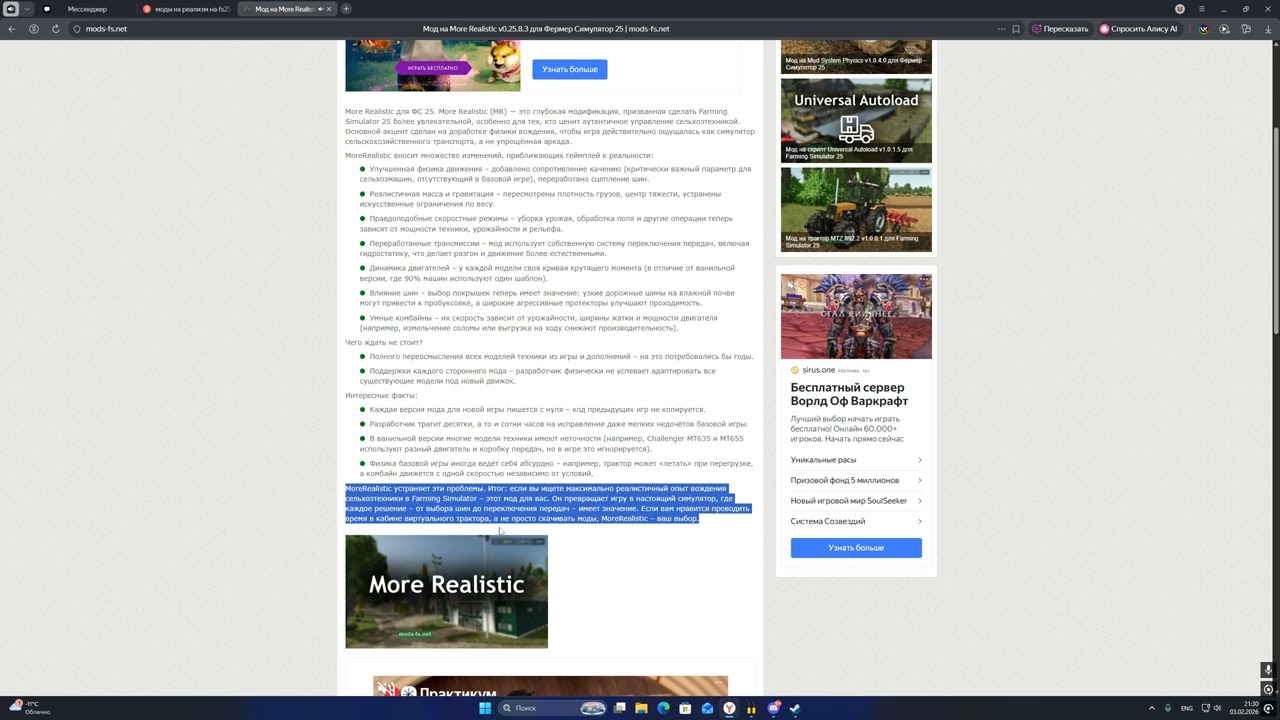Screen dimensions: 1280x720
Task: Click the Интересные факты: heading
Action: [x=381, y=395]
